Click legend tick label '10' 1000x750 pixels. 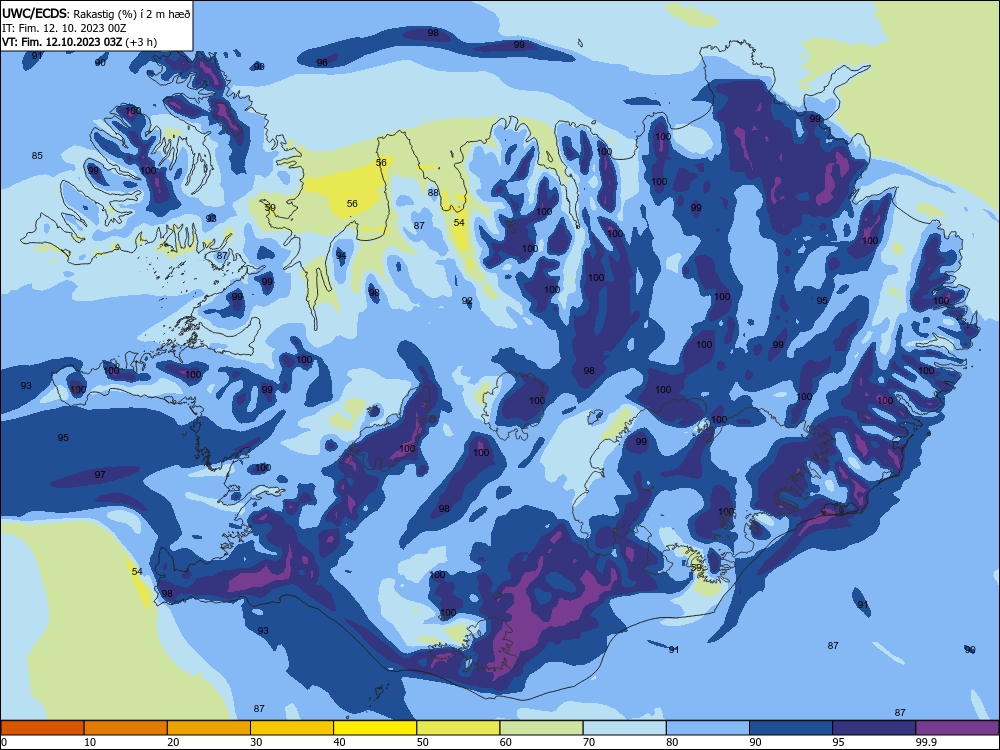pyautogui.click(x=90, y=742)
